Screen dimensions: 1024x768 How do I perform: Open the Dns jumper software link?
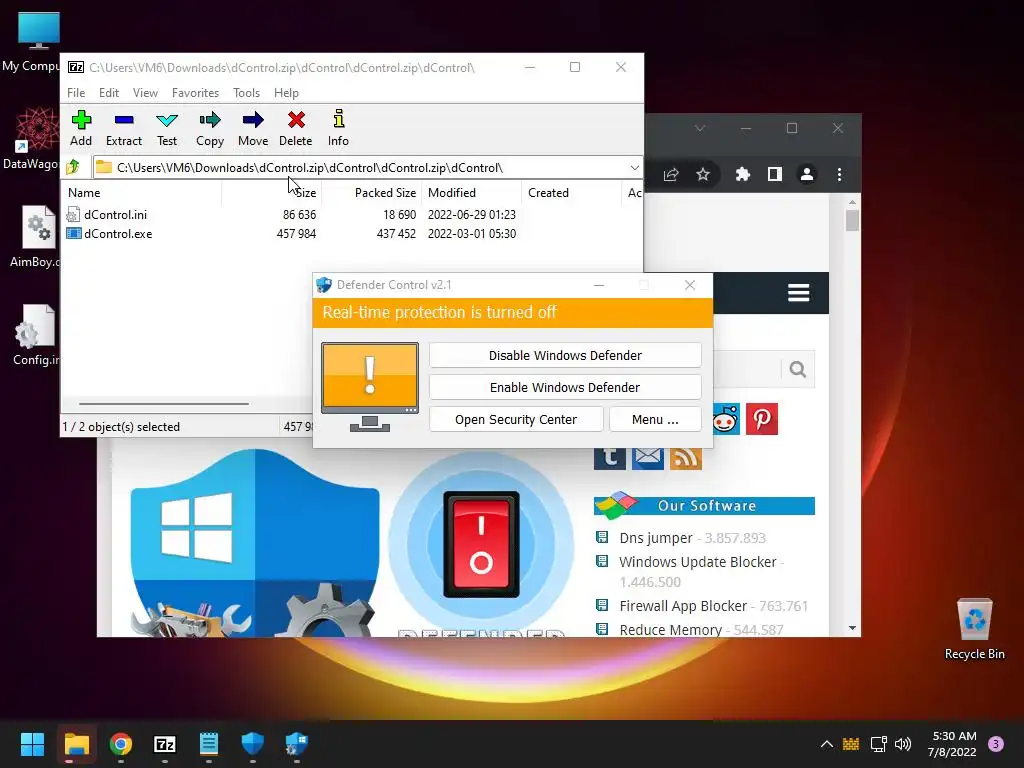coord(656,538)
